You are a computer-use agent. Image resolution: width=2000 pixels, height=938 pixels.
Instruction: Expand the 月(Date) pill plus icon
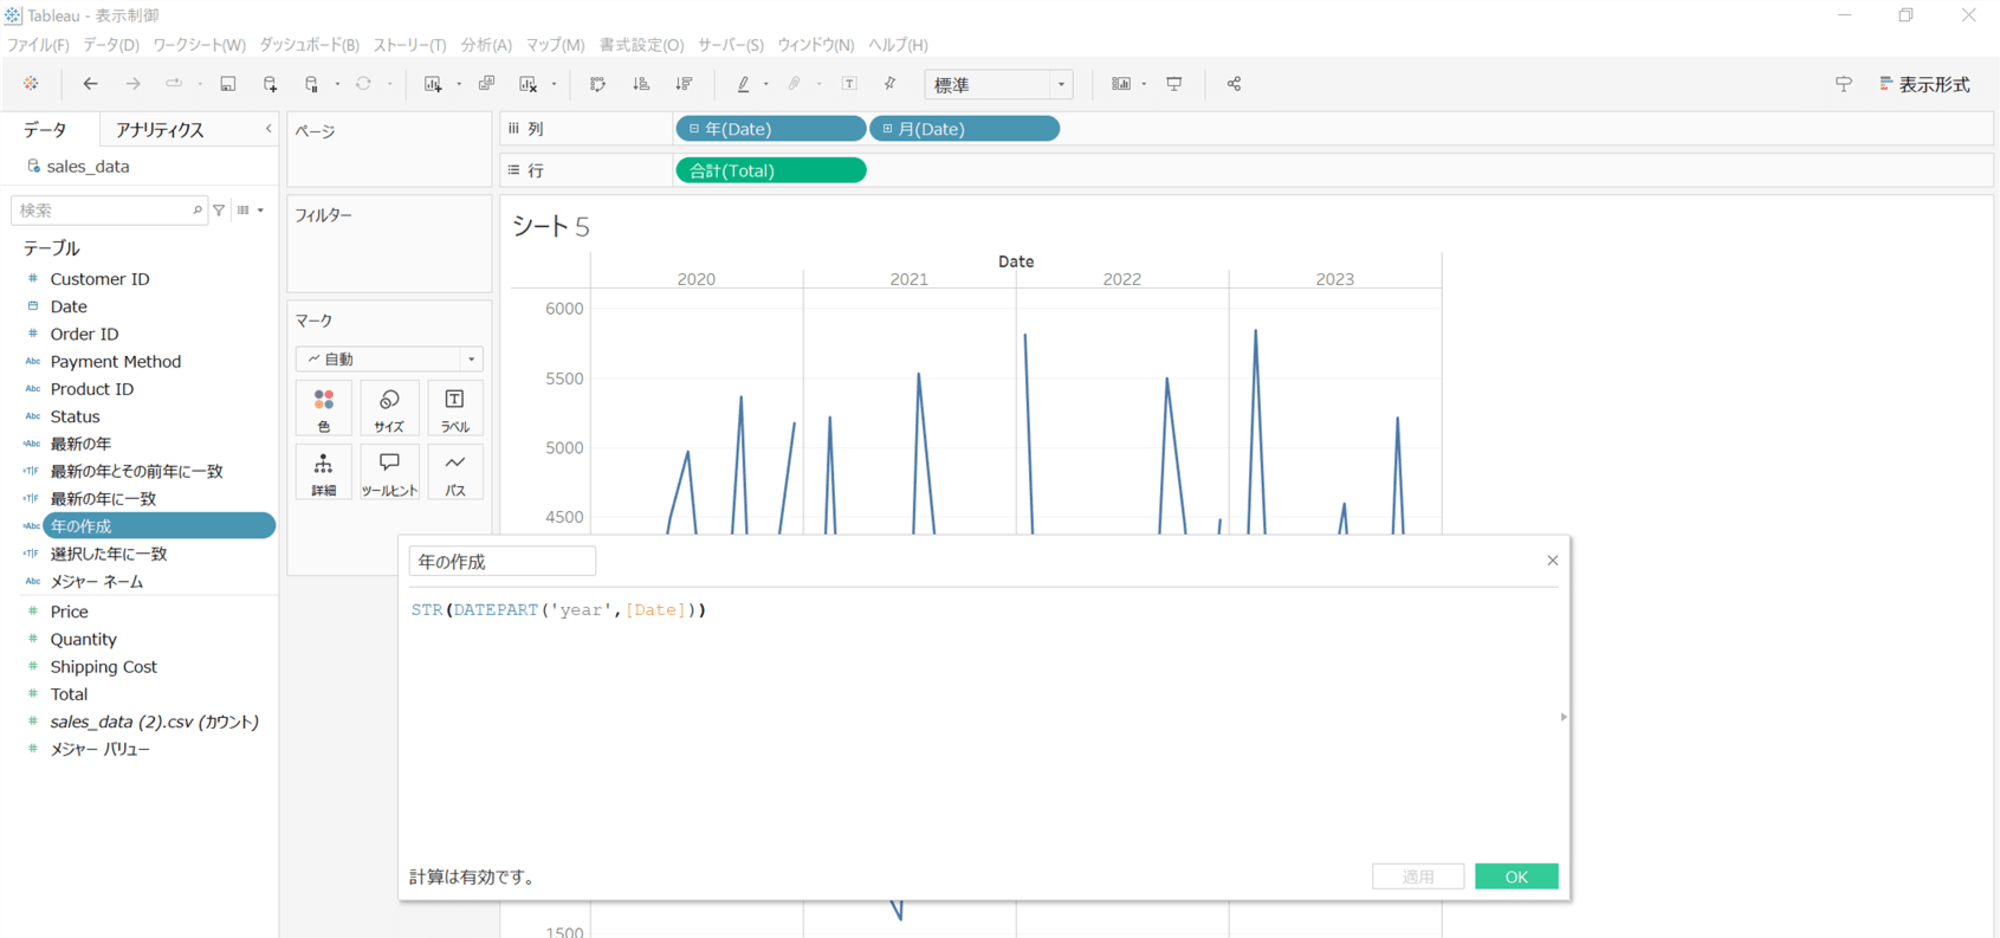[x=887, y=129]
